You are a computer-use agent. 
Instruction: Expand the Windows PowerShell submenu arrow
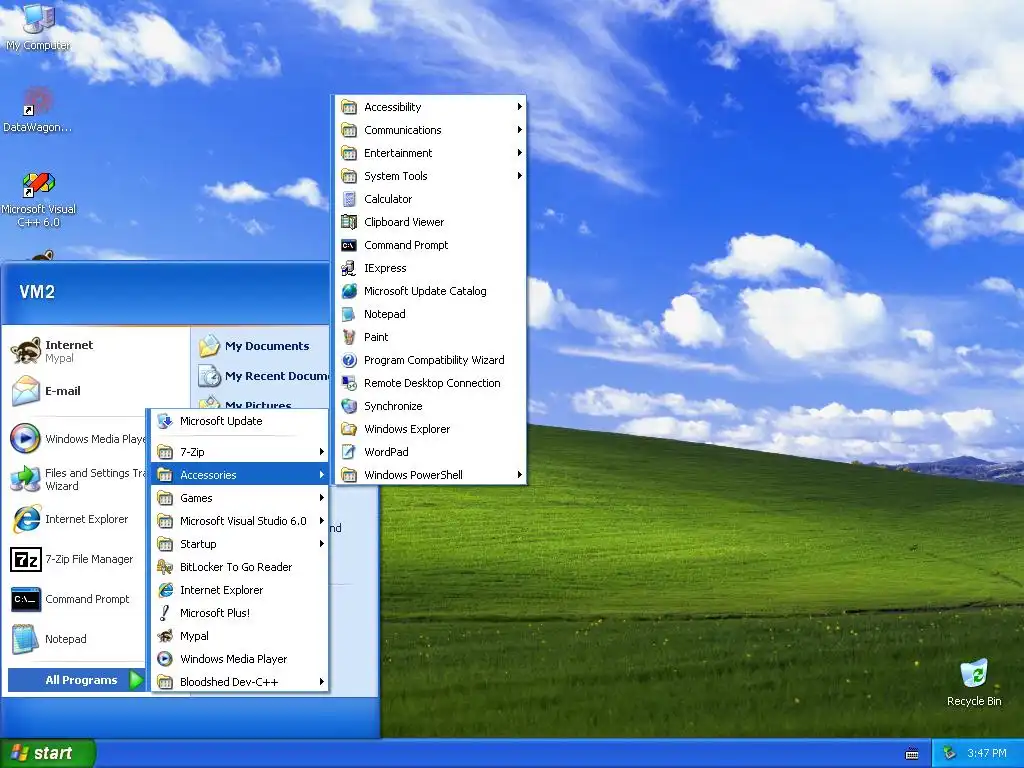(x=519, y=475)
